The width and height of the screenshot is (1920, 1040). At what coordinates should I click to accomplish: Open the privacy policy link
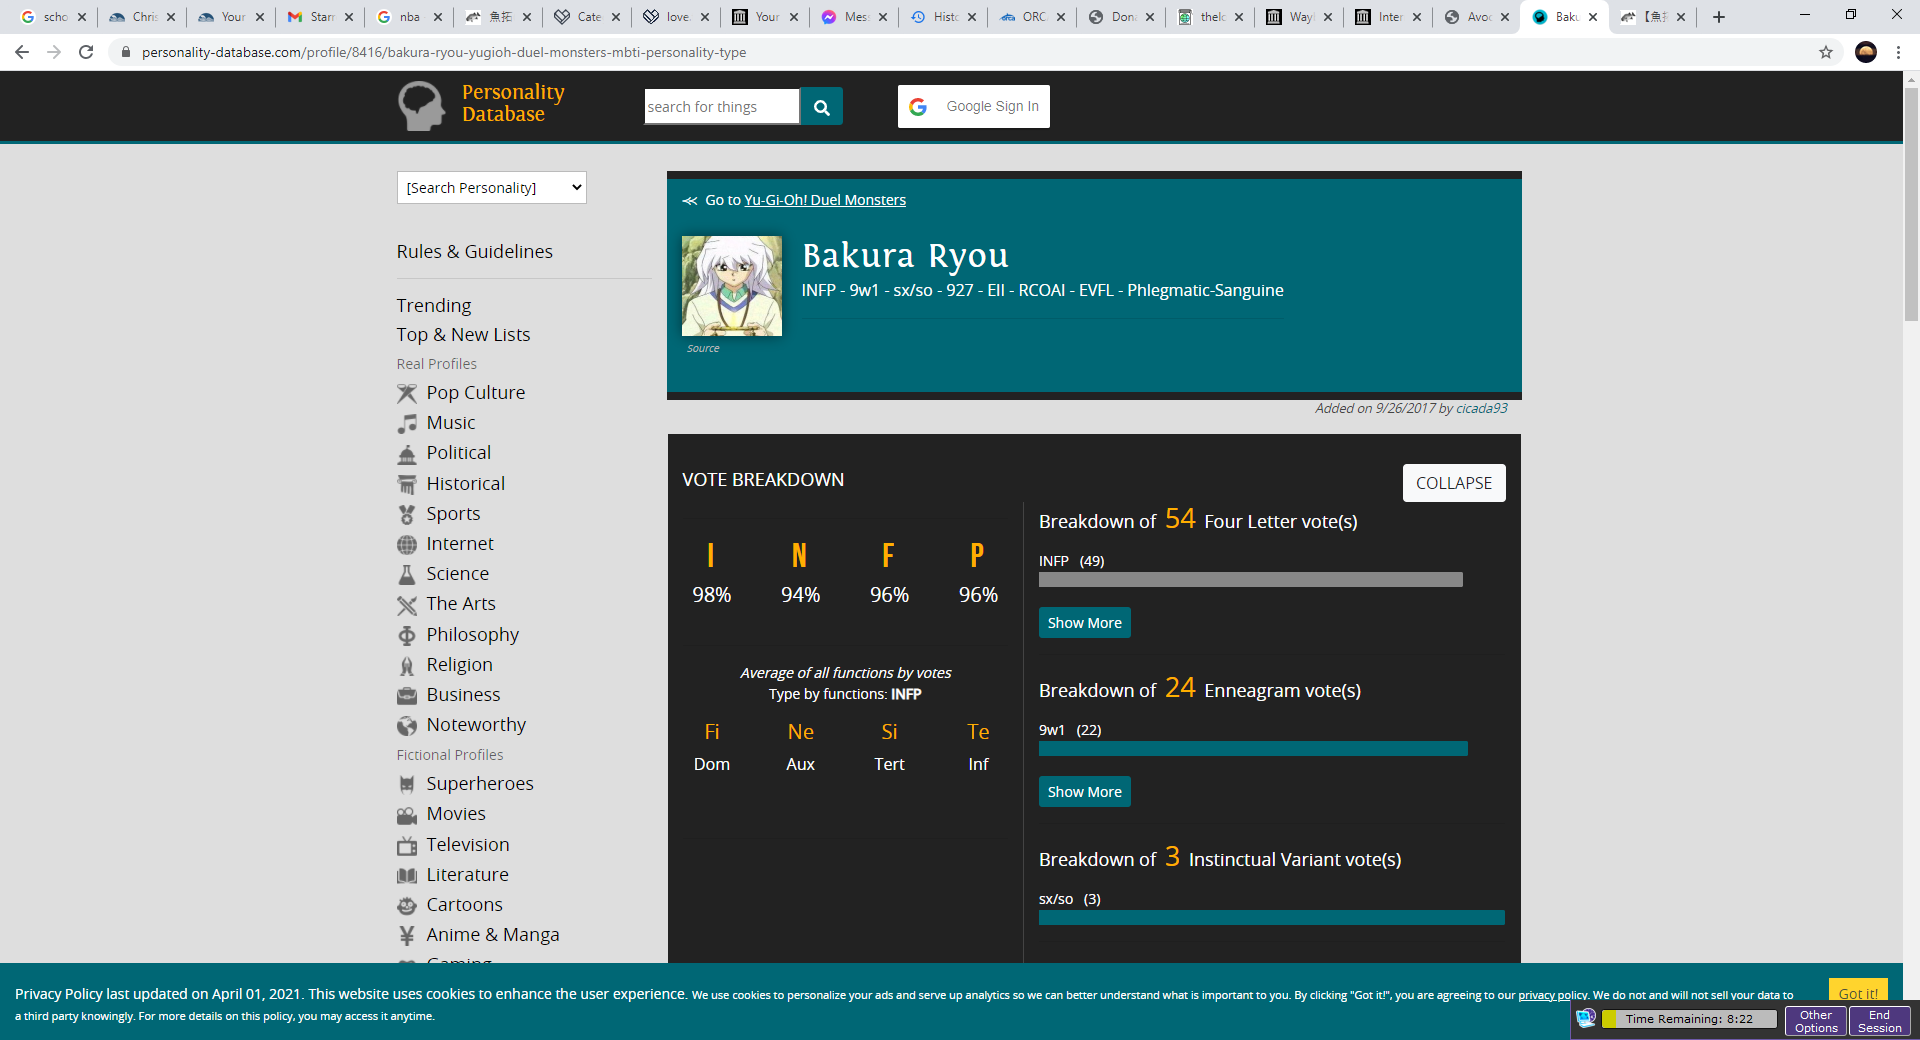(1553, 995)
